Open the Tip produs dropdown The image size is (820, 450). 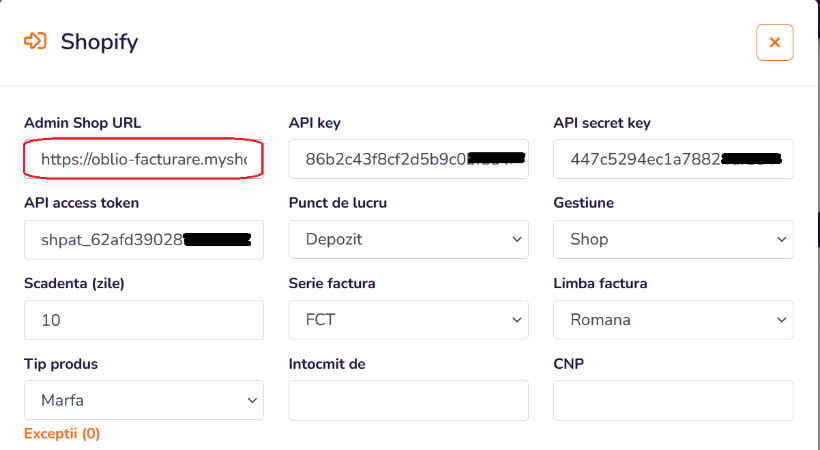click(144, 400)
